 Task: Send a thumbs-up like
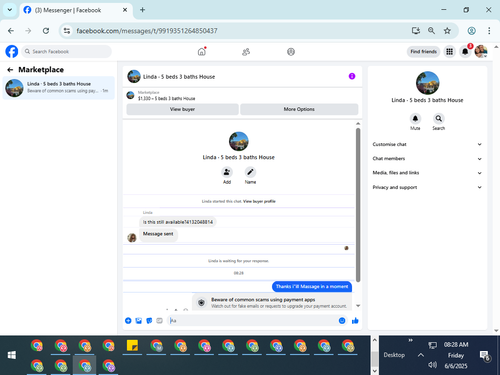tap(355, 321)
